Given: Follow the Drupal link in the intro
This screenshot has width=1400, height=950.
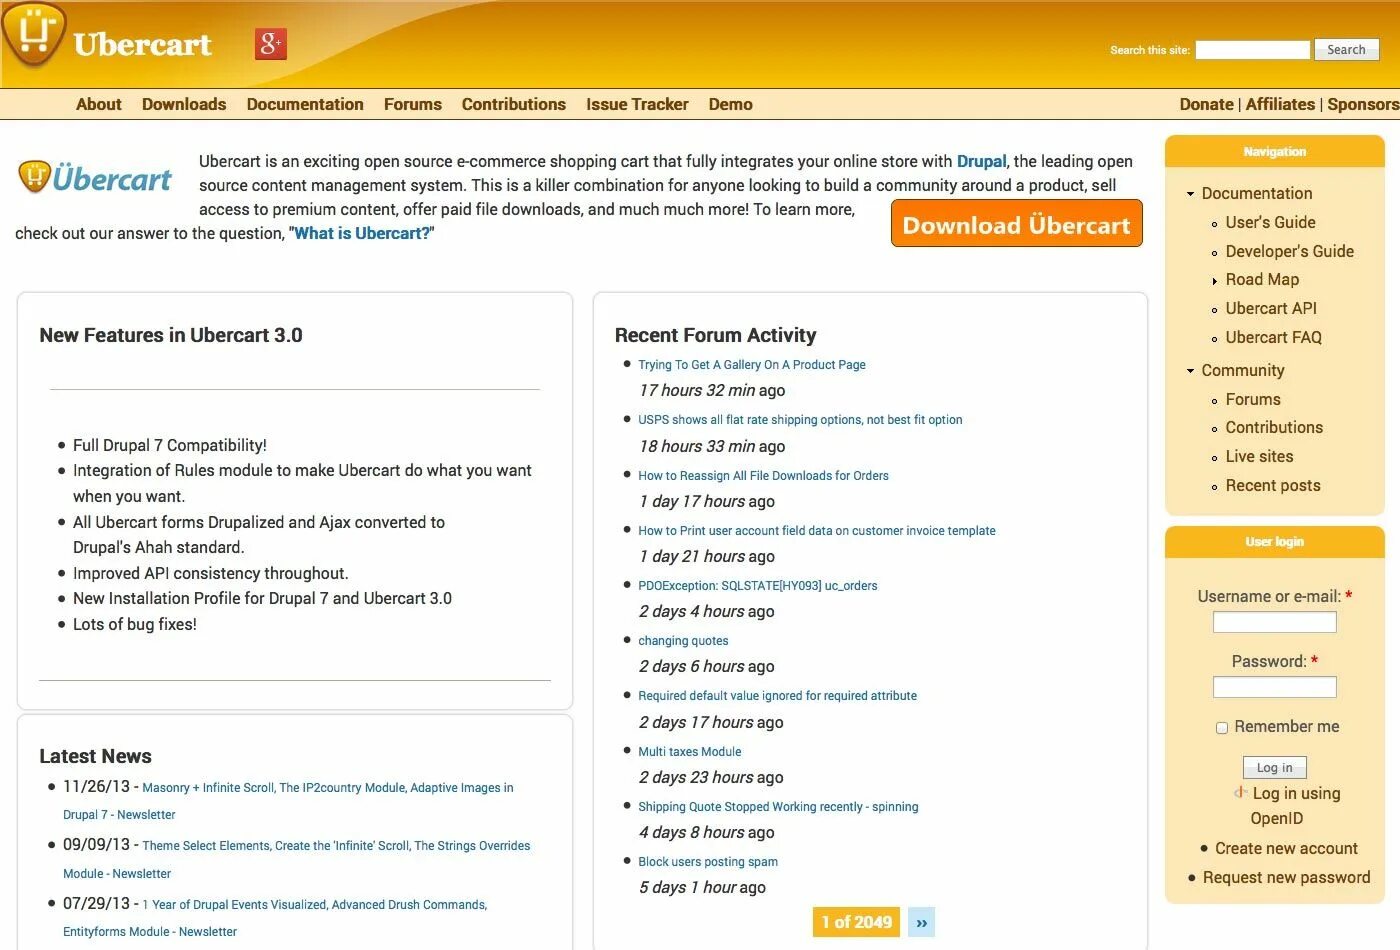Looking at the screenshot, I should (x=982, y=161).
